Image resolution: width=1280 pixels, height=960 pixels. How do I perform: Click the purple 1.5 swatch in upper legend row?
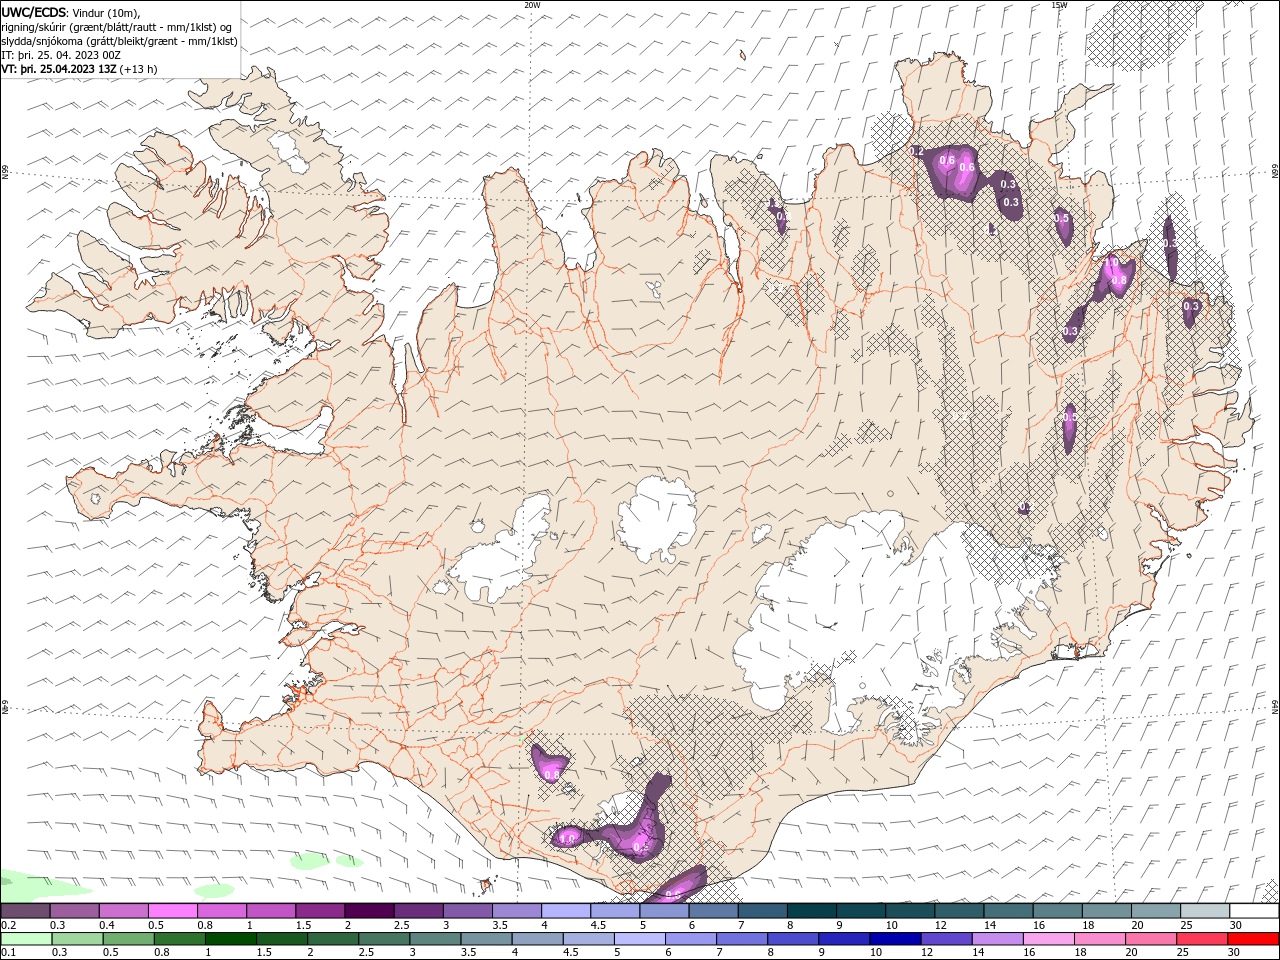pyautogui.click(x=320, y=911)
